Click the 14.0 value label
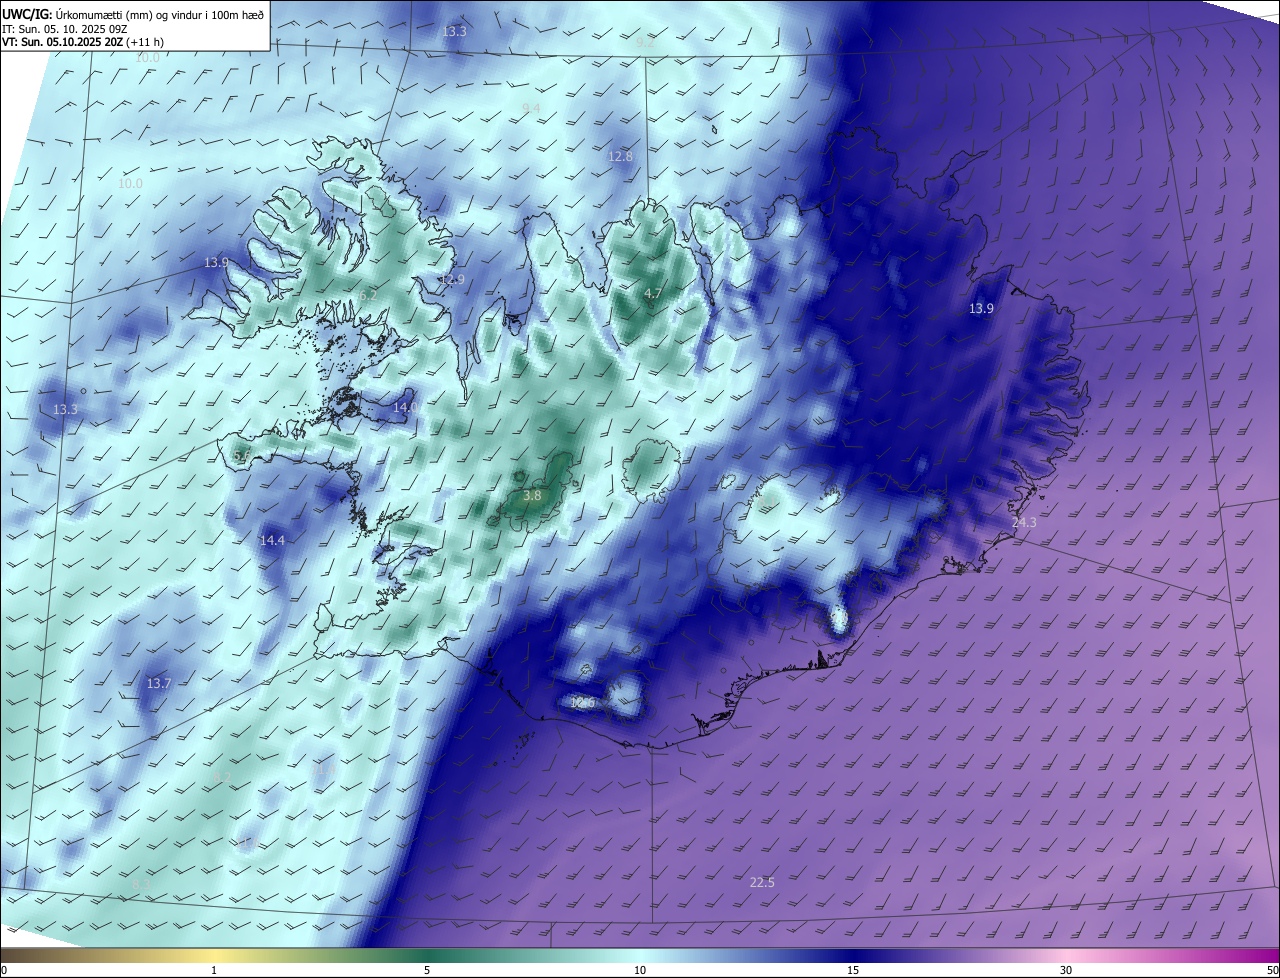The height and width of the screenshot is (978, 1280). pos(405,407)
